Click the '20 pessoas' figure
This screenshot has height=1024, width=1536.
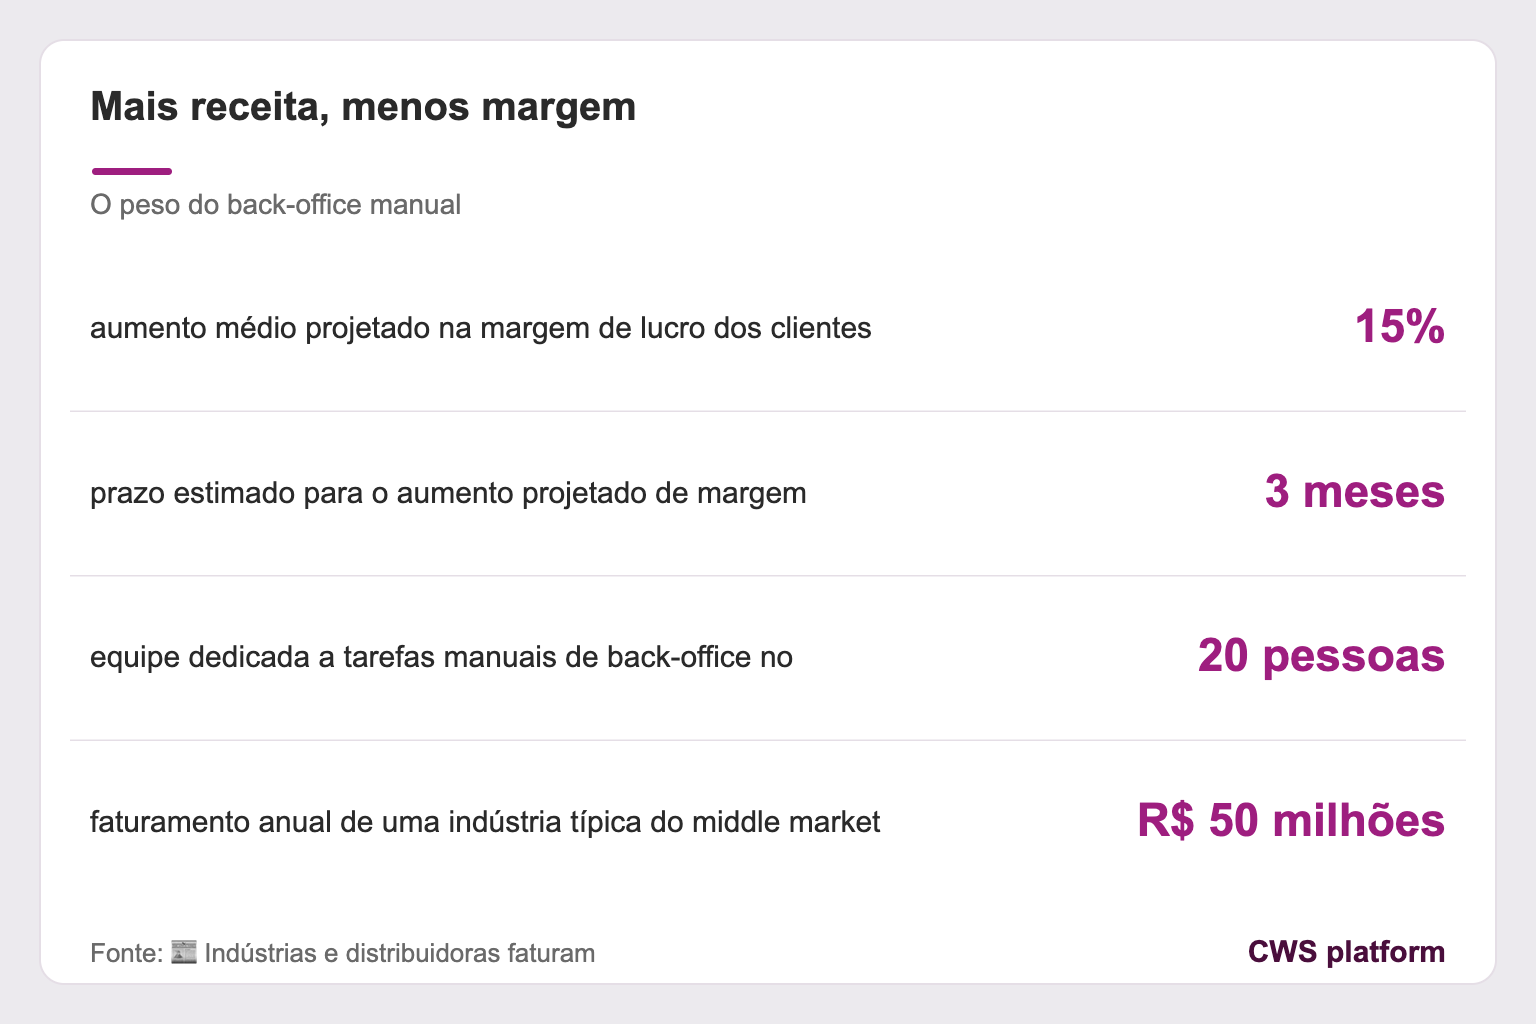(1321, 656)
